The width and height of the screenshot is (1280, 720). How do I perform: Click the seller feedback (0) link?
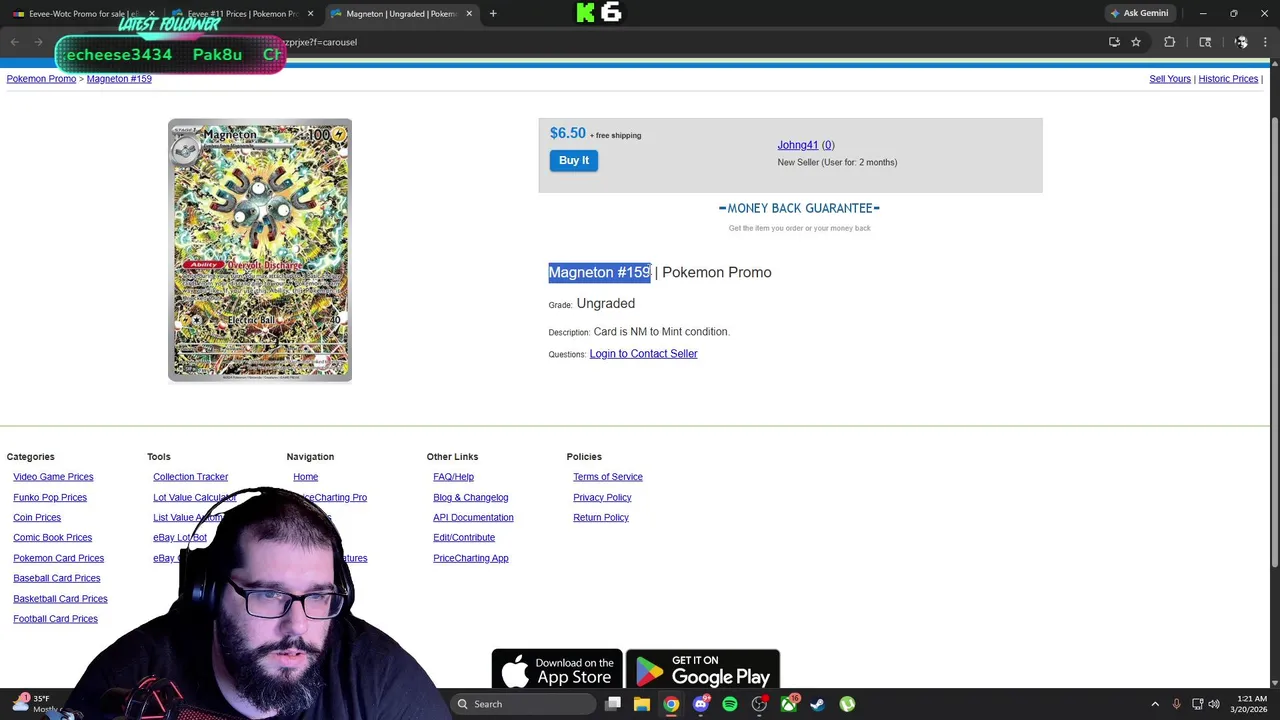pyautogui.click(x=828, y=145)
